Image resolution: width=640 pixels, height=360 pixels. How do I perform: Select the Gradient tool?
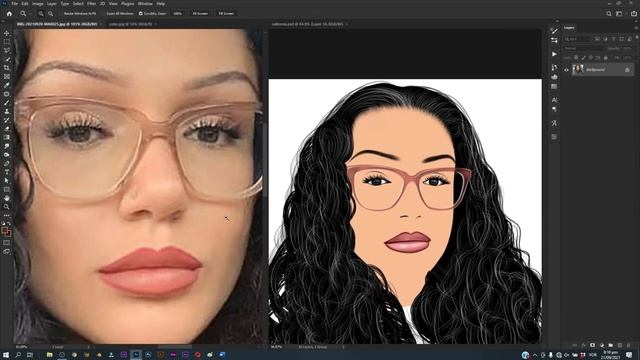pyautogui.click(x=7, y=137)
